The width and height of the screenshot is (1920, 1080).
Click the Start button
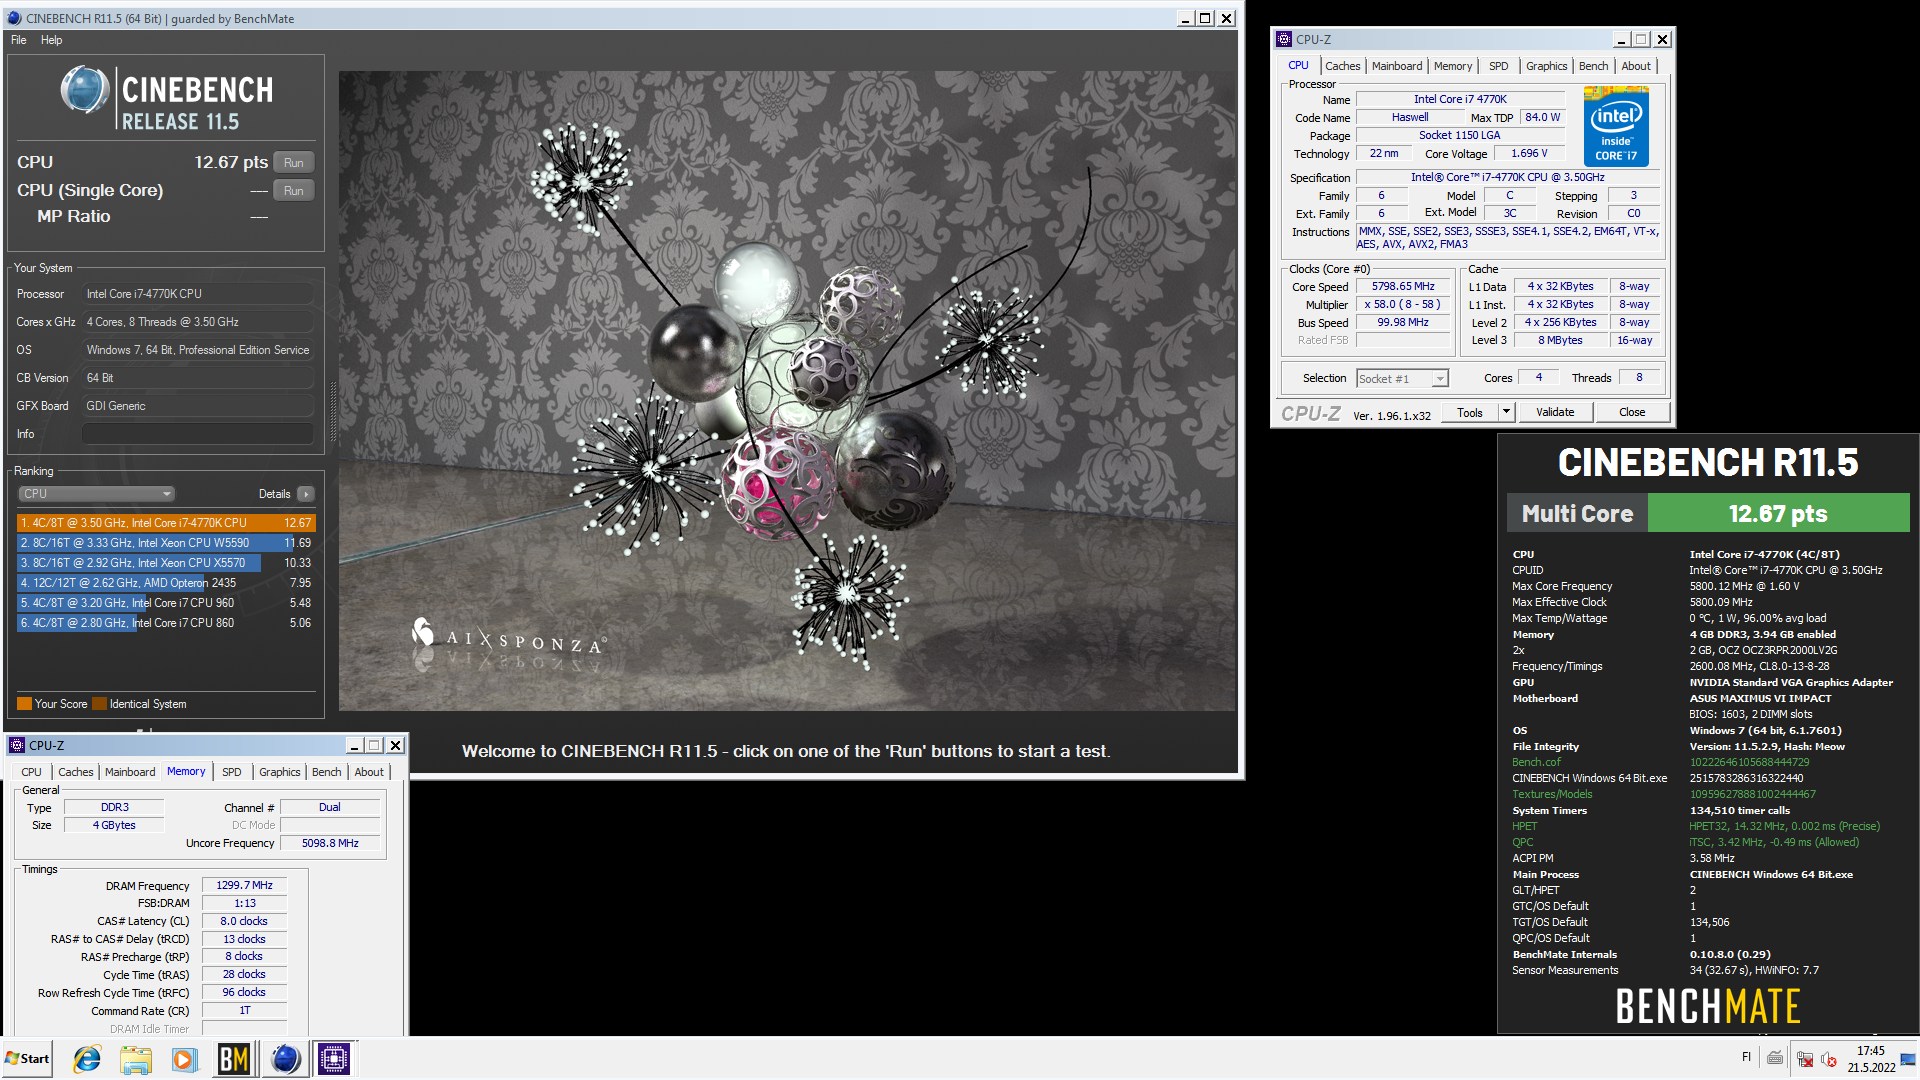click(x=27, y=1059)
